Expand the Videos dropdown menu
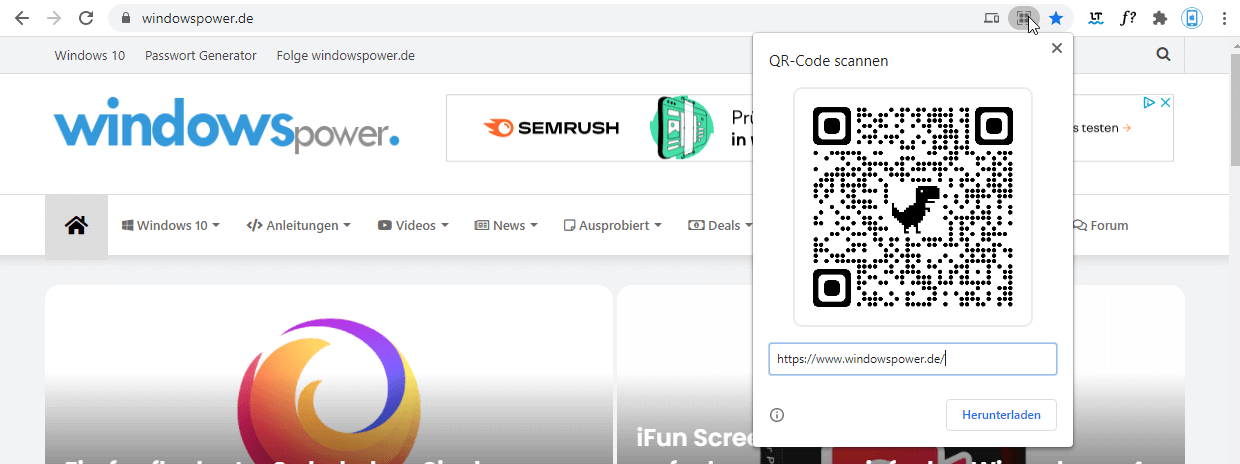Image resolution: width=1240 pixels, height=464 pixels. click(x=413, y=226)
